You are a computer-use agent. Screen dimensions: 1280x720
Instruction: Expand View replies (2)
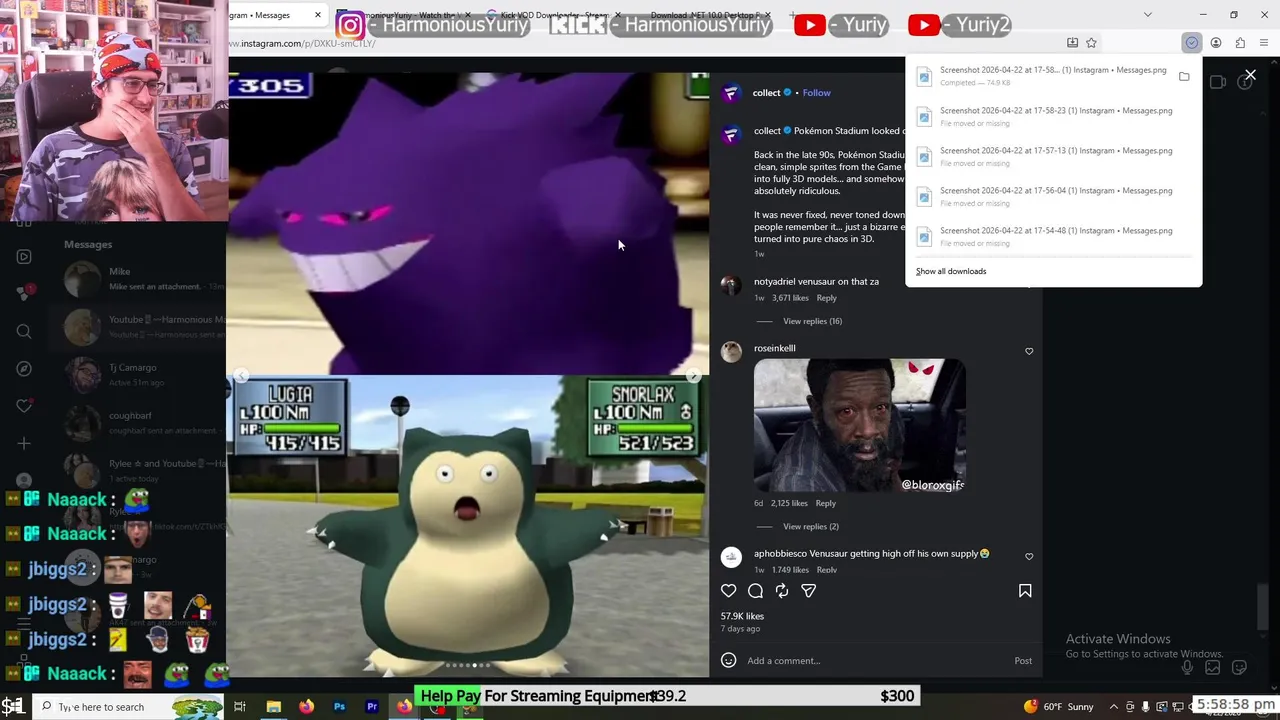(x=811, y=526)
